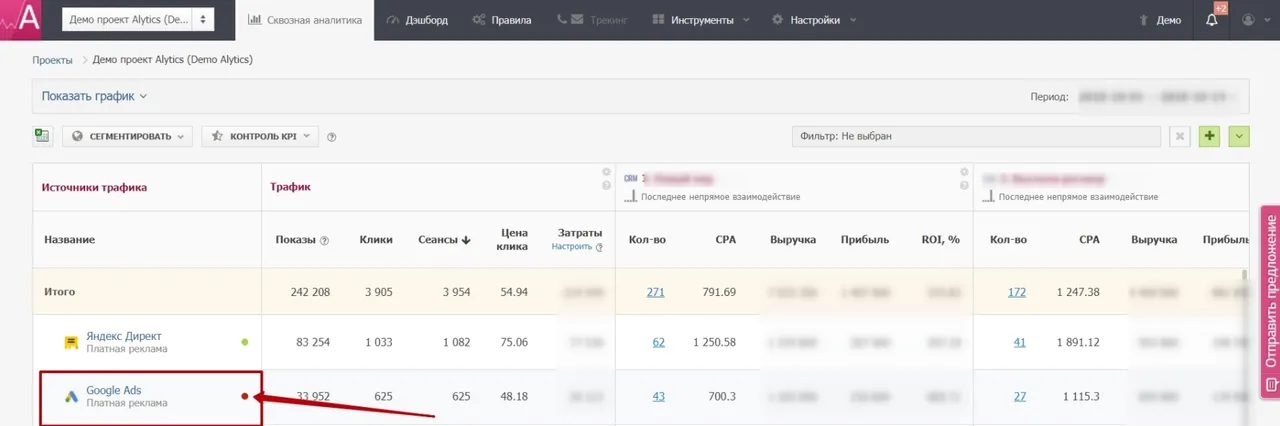Export the table to Excel icon

[x=42, y=136]
